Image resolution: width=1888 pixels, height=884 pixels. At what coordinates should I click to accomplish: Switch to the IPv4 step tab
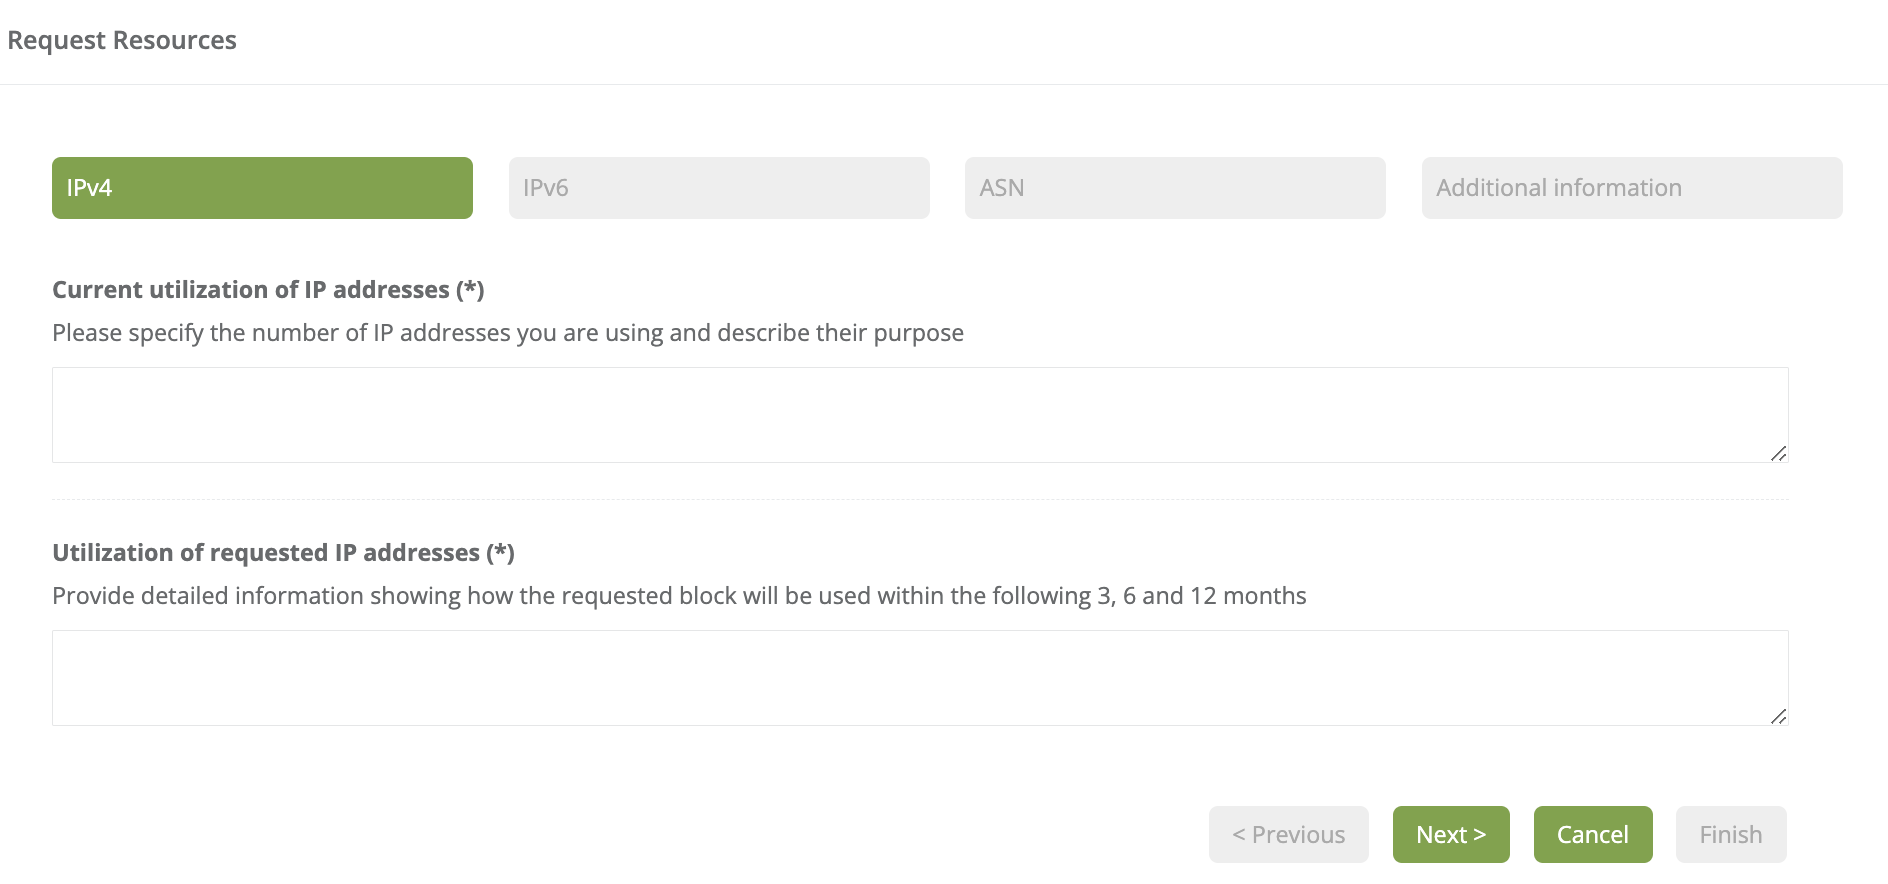pos(262,188)
